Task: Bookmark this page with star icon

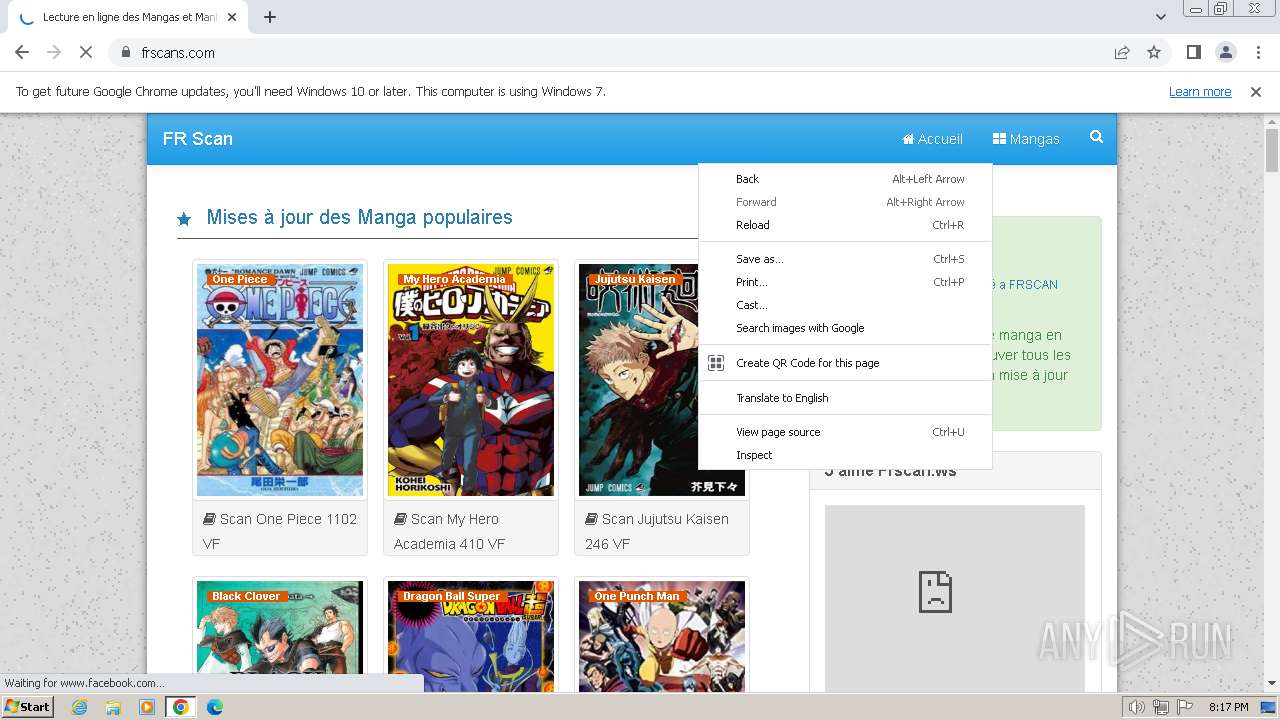Action: [x=1154, y=52]
